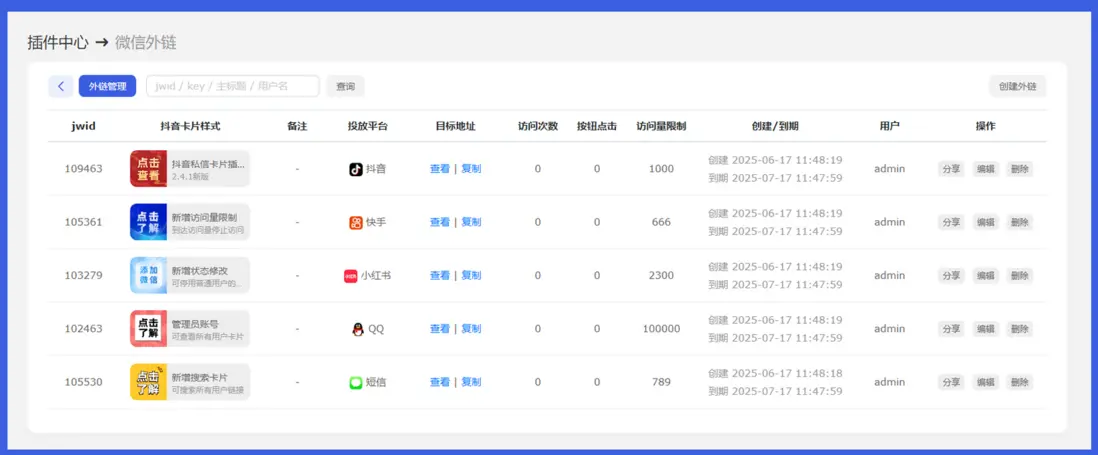Click 查看 link in row 102463
Image resolution: width=1098 pixels, height=455 pixels.
pyautogui.click(x=440, y=328)
